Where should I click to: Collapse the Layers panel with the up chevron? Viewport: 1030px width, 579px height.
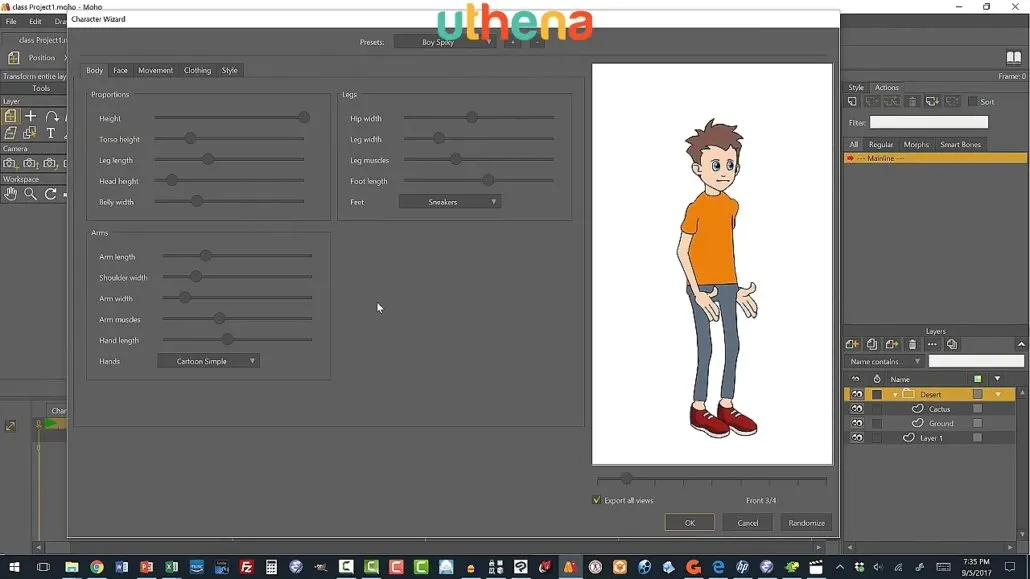[1021, 344]
